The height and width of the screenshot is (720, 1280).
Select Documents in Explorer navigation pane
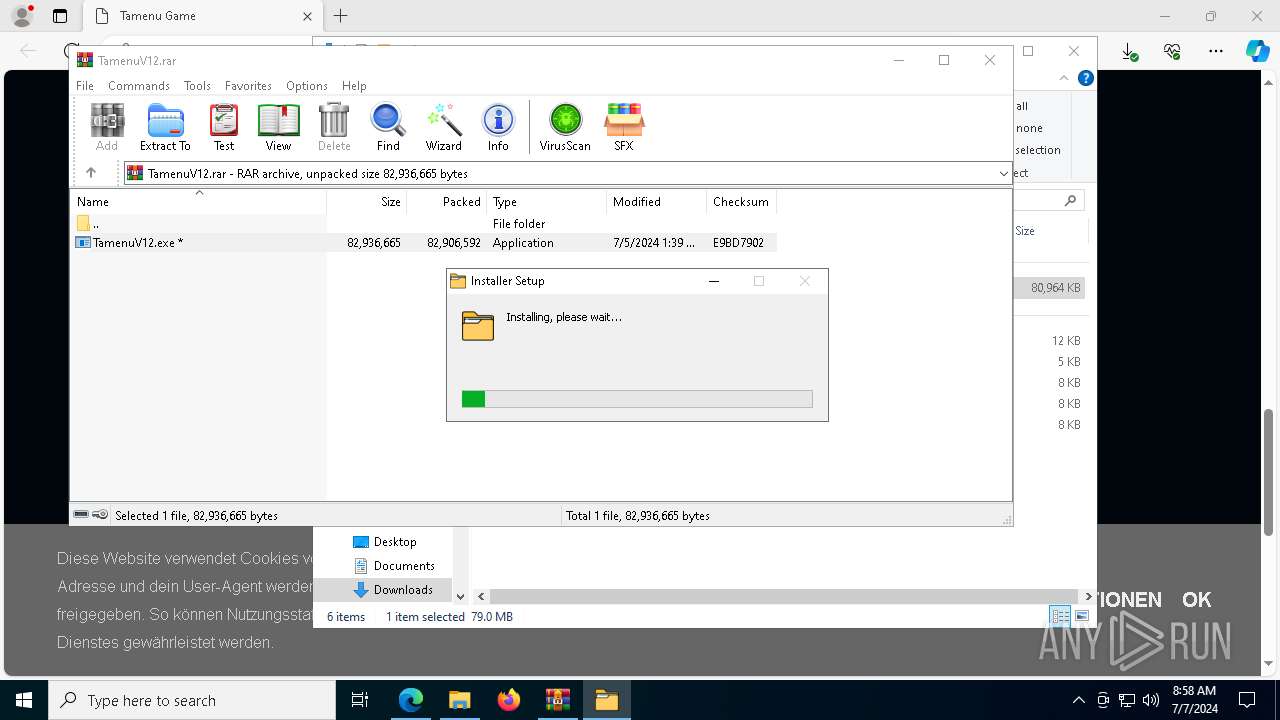[393, 566]
